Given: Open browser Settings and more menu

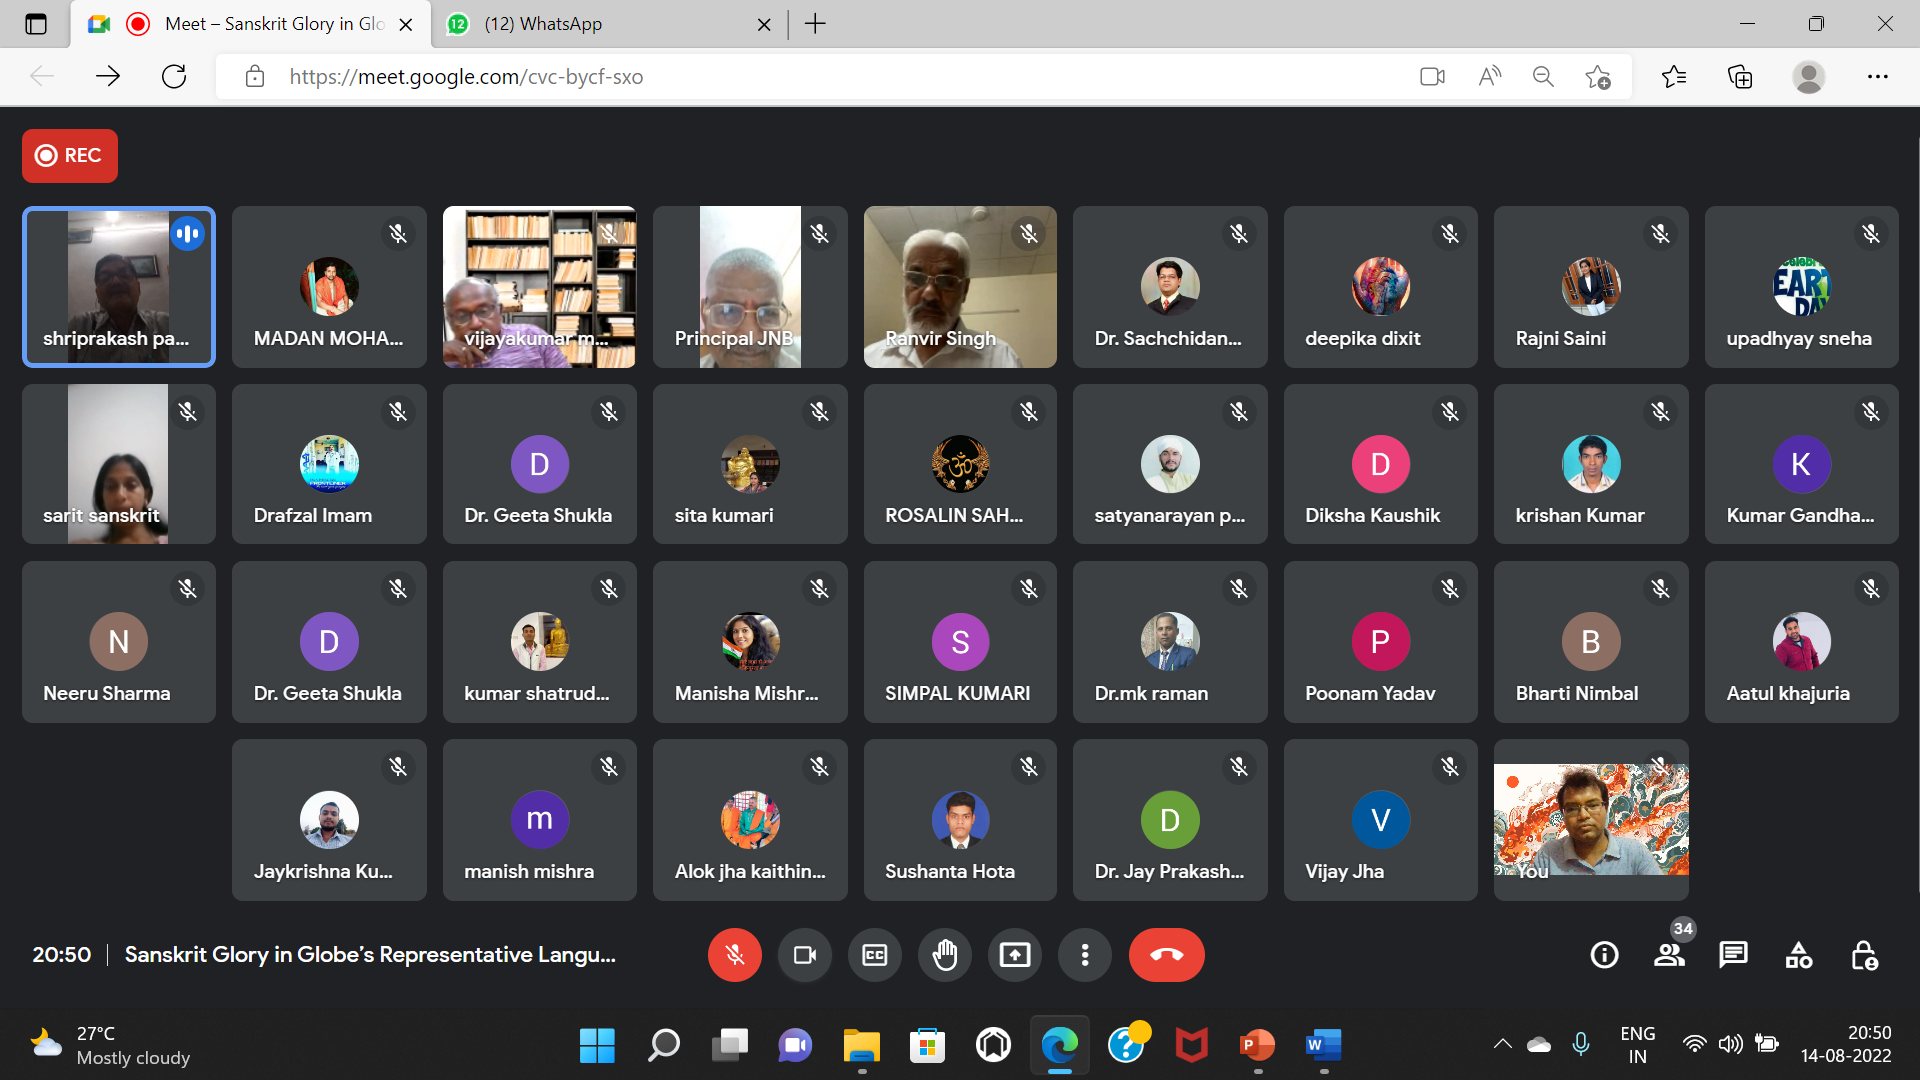Looking at the screenshot, I should coord(1877,77).
